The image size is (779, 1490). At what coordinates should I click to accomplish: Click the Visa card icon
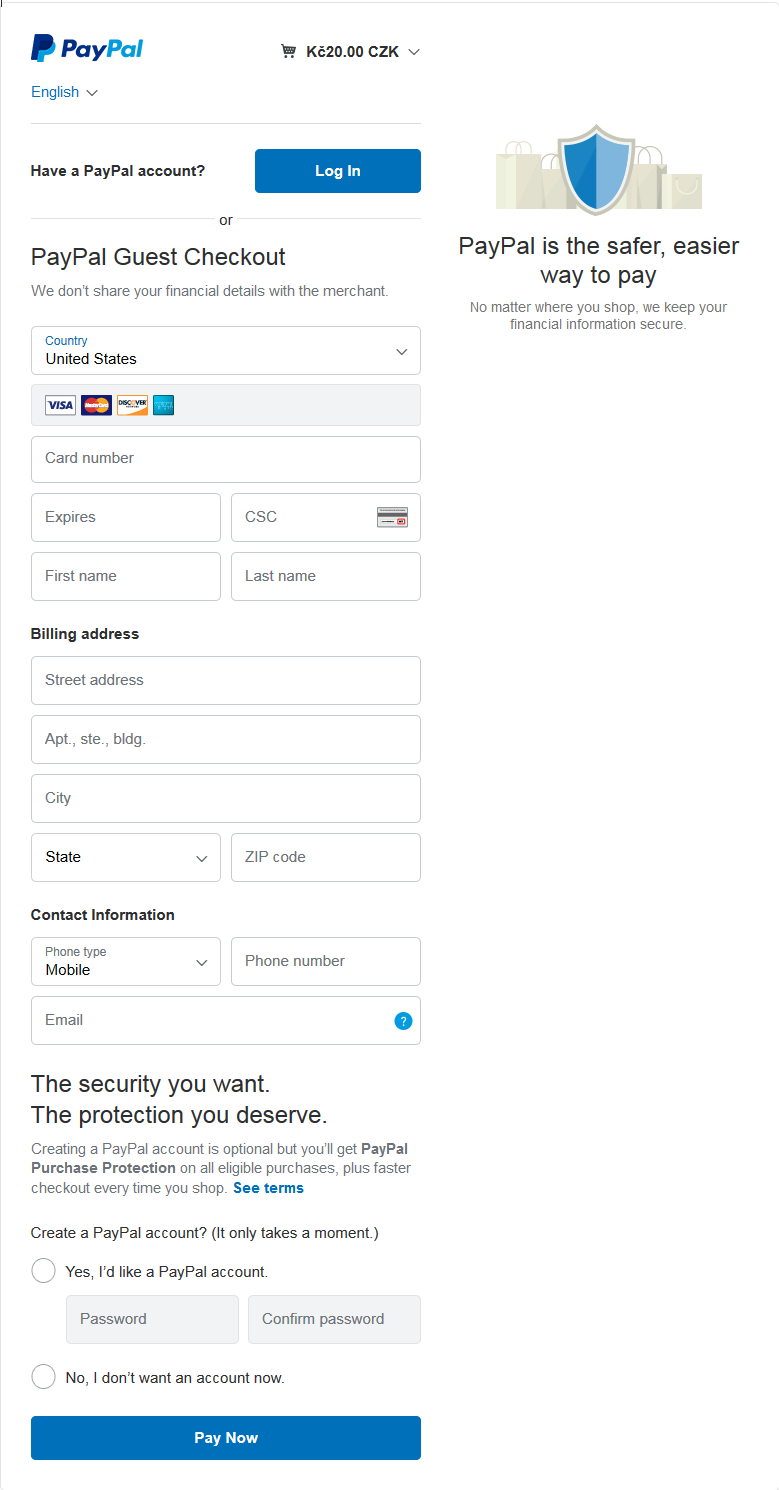60,405
